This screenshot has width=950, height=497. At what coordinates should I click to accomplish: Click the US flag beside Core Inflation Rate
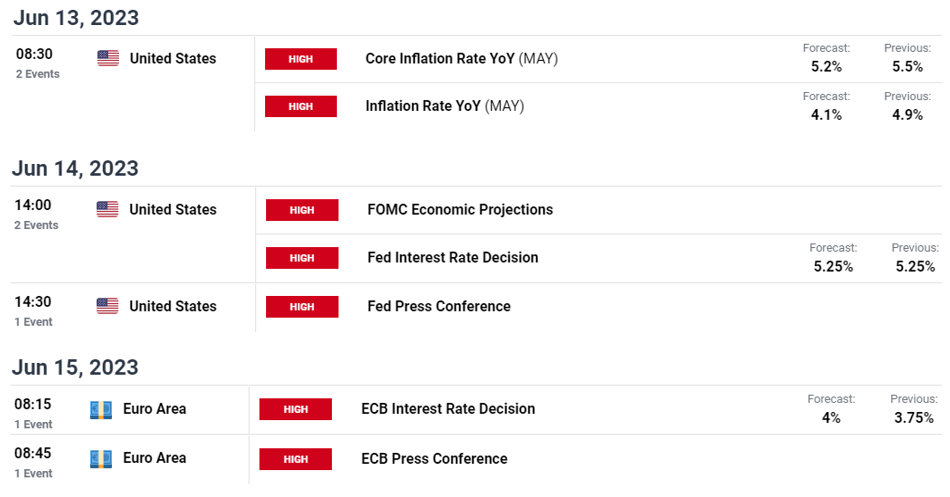(x=108, y=58)
